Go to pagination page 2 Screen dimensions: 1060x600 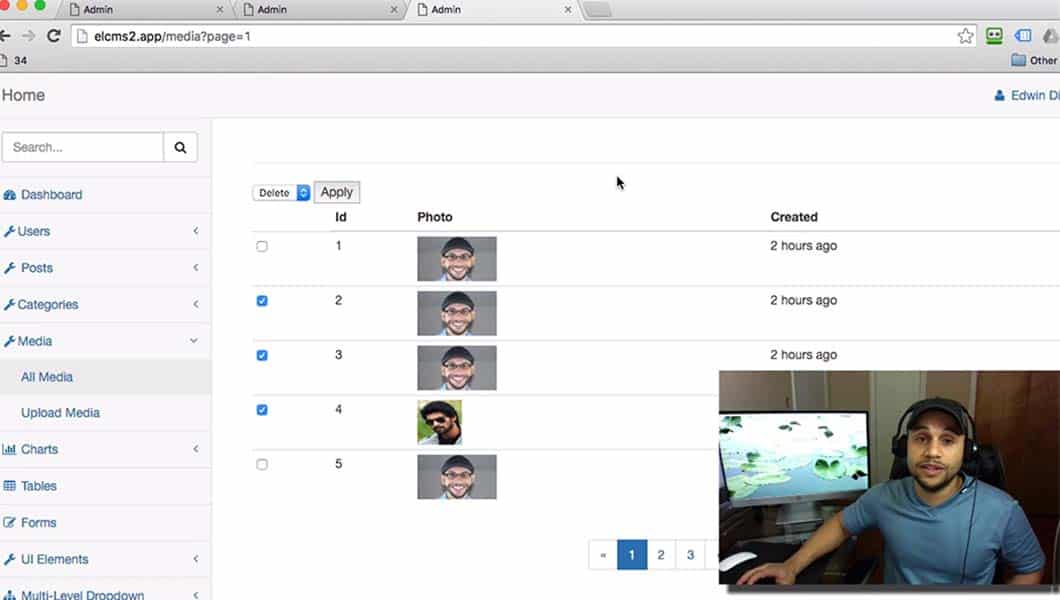tap(660, 555)
